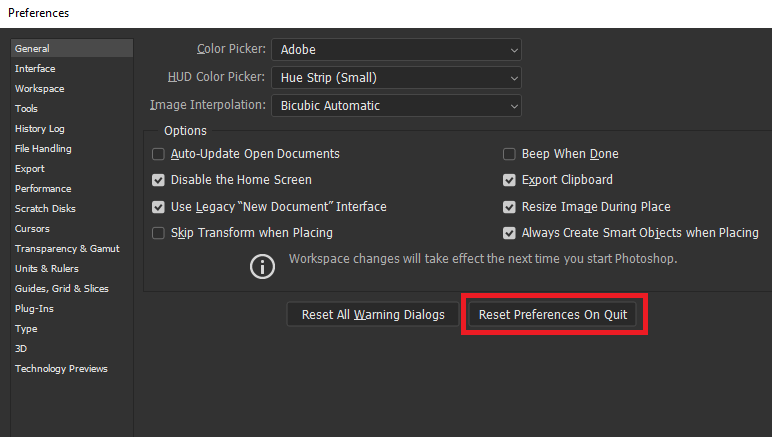
Task: Click the Image Interpolation field label
Action: (207, 105)
